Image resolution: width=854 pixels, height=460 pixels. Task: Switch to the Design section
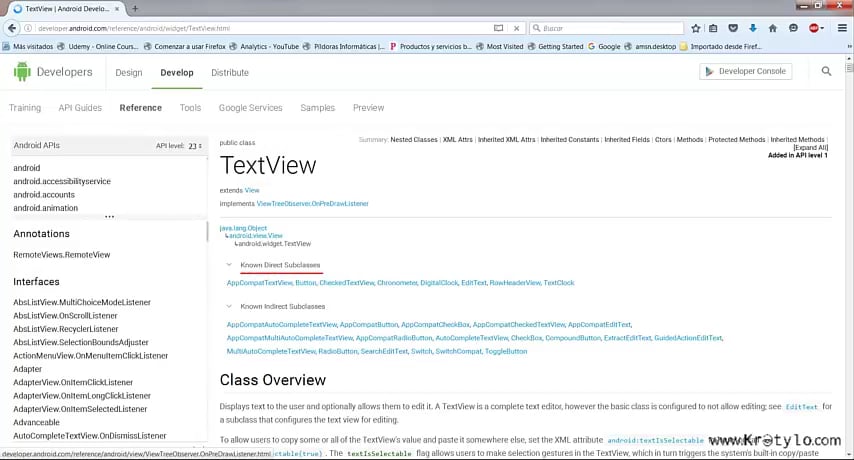129,72
